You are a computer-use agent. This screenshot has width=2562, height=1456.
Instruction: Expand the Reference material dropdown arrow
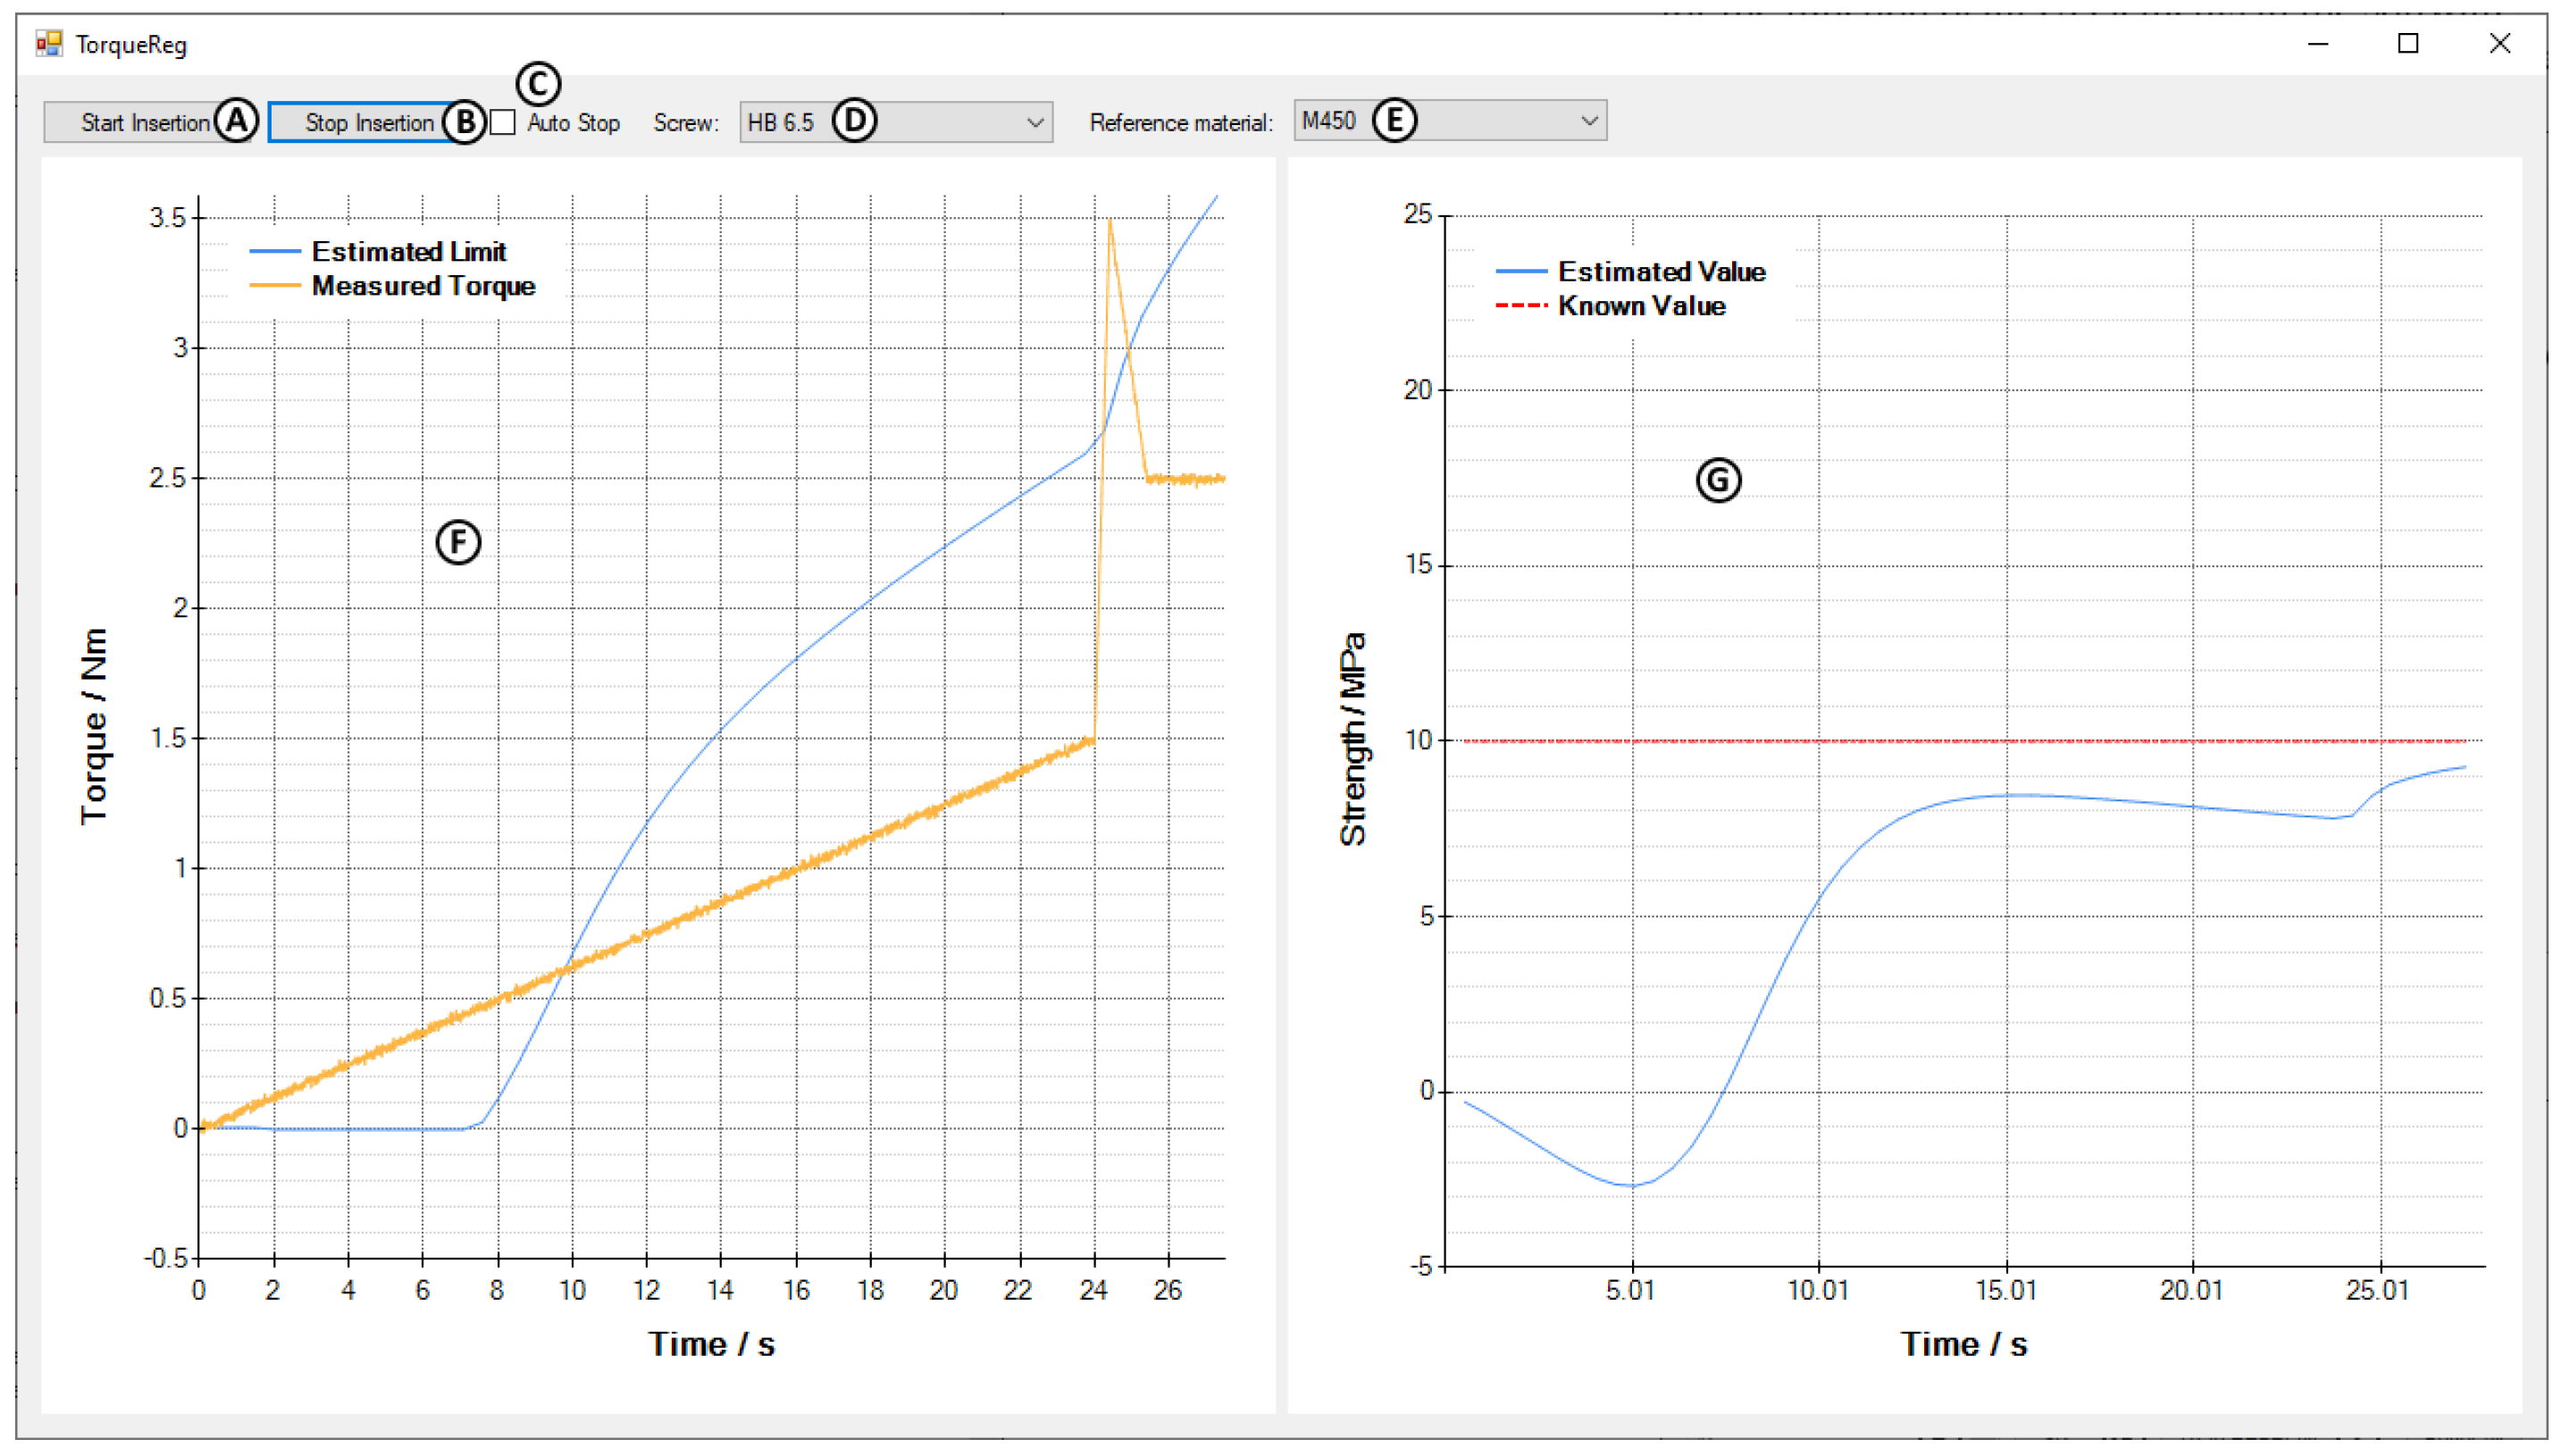point(1589,121)
